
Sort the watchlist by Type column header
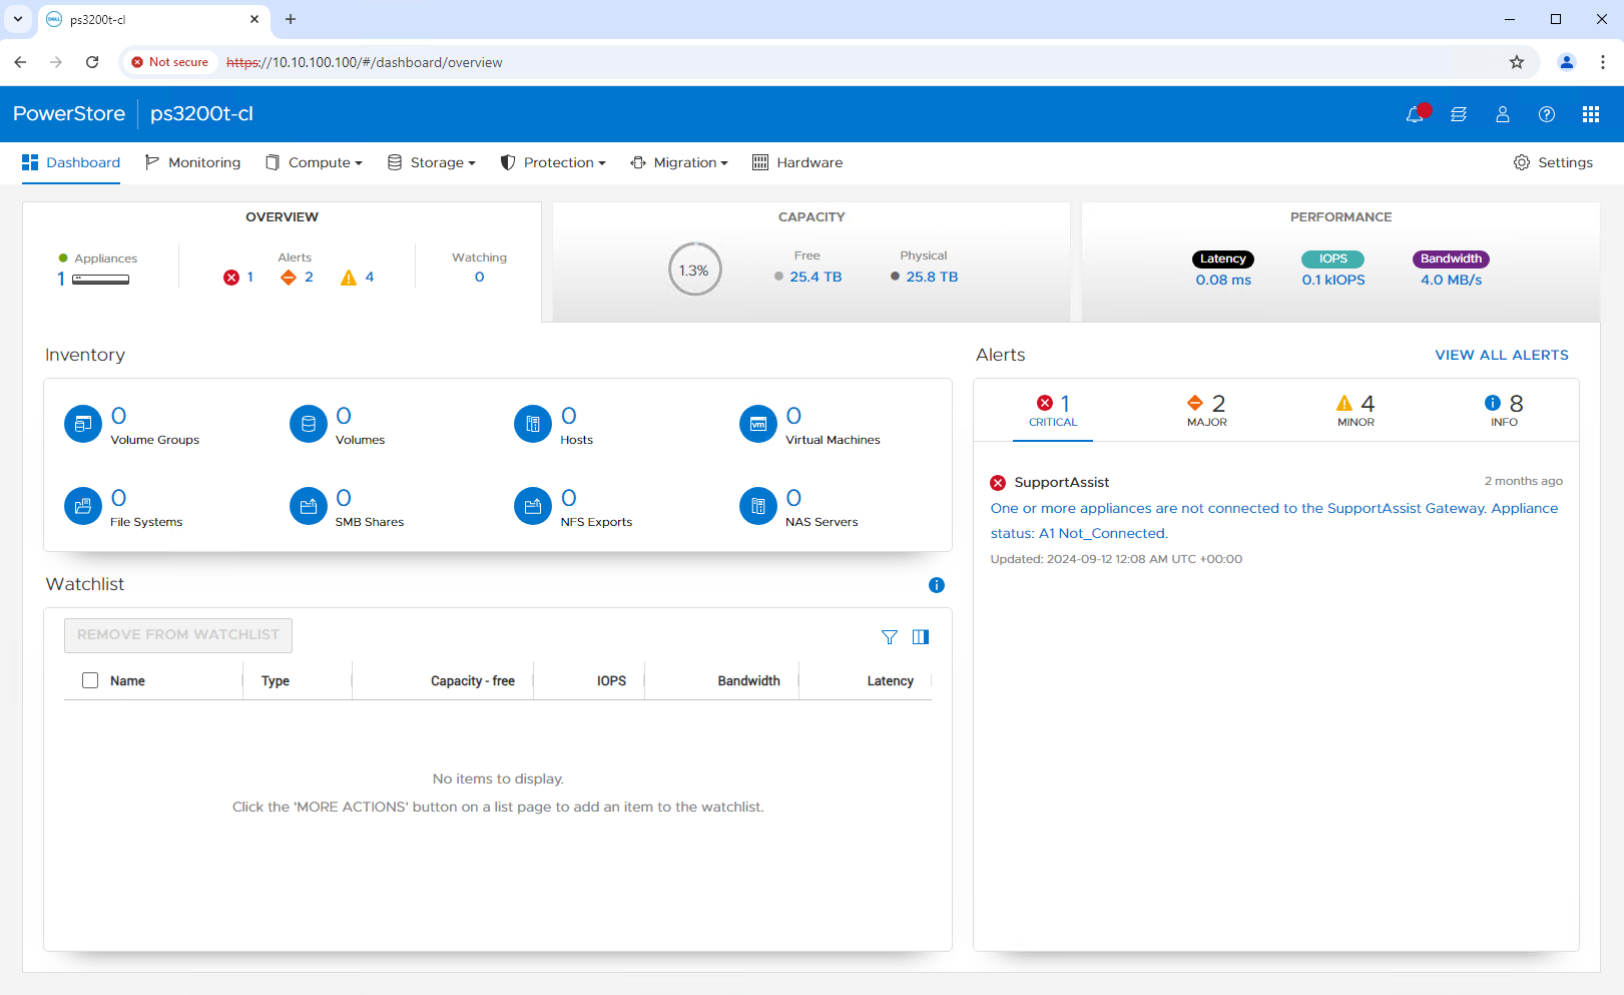coord(275,681)
